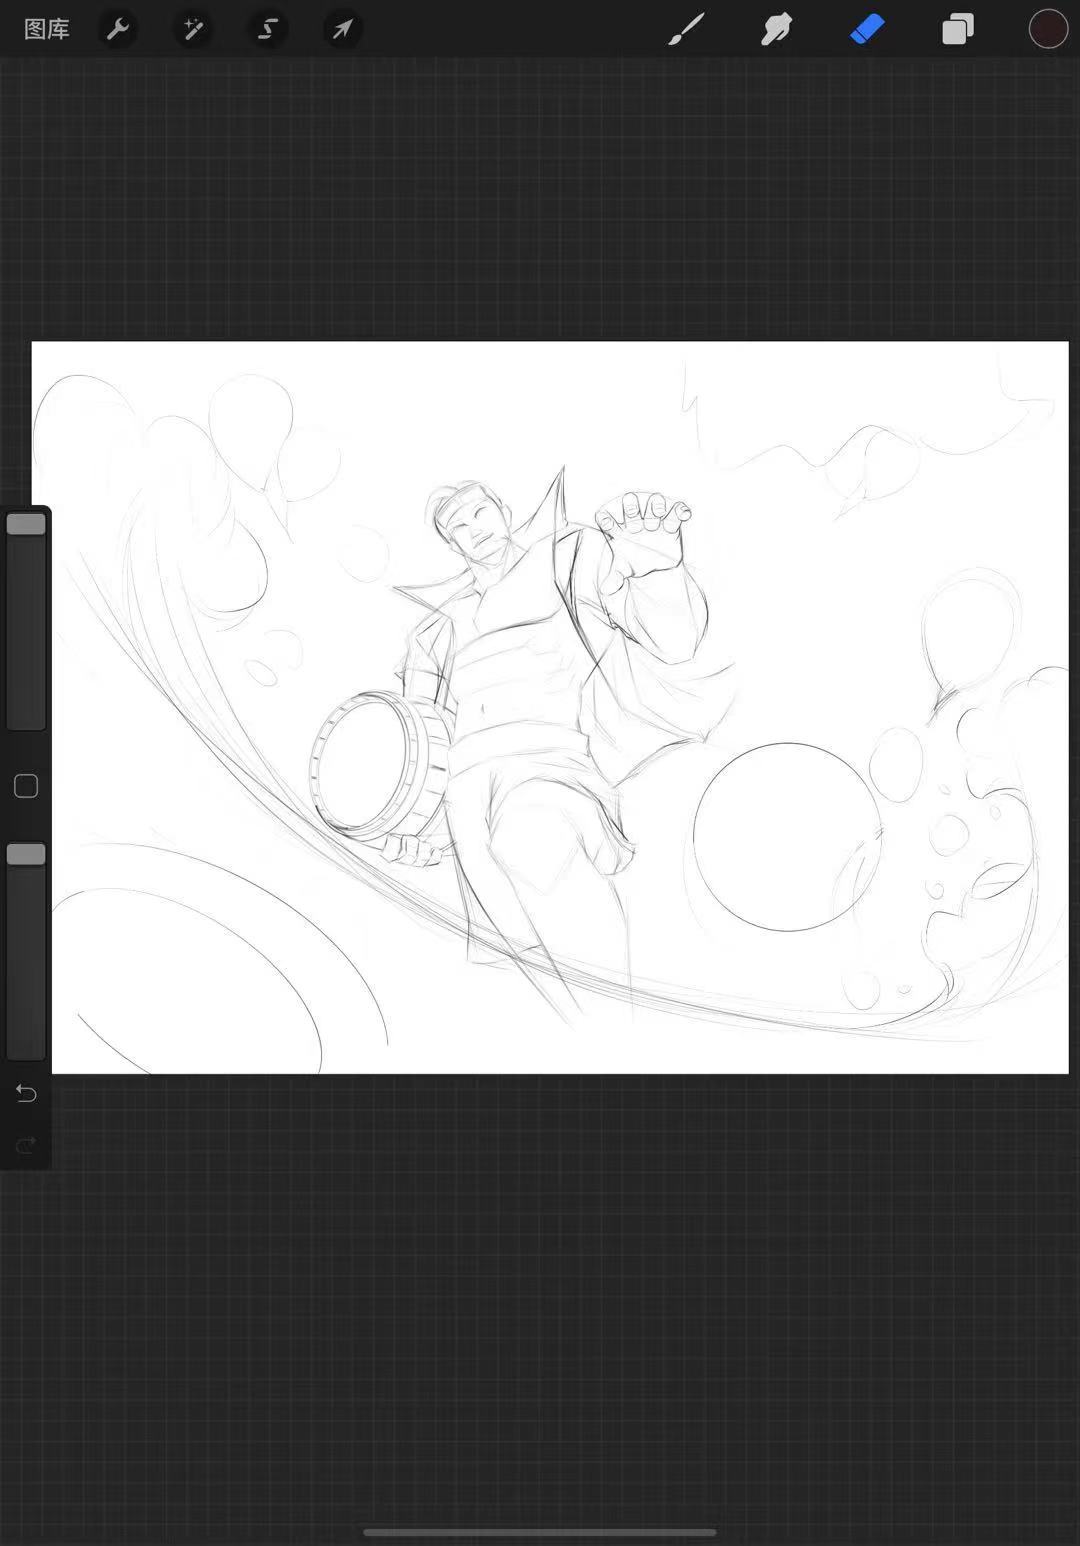Viewport: 1080px width, 1546px height.
Task: Select the Paint brush tool
Action: click(686, 29)
